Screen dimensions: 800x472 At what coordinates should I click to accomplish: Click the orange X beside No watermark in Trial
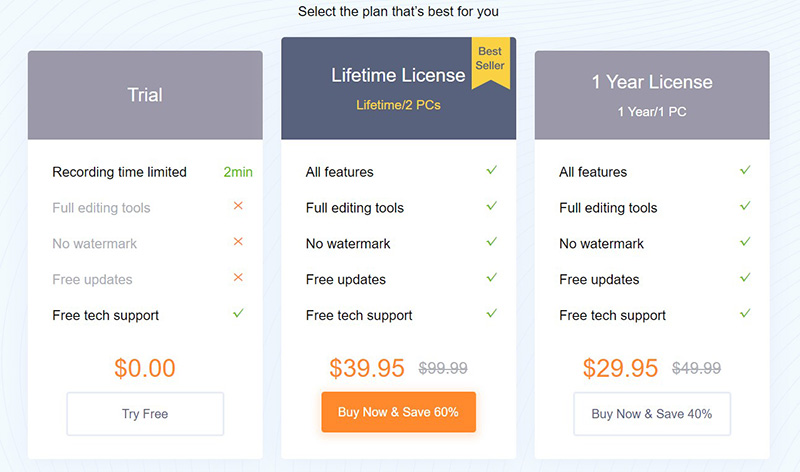click(x=238, y=241)
